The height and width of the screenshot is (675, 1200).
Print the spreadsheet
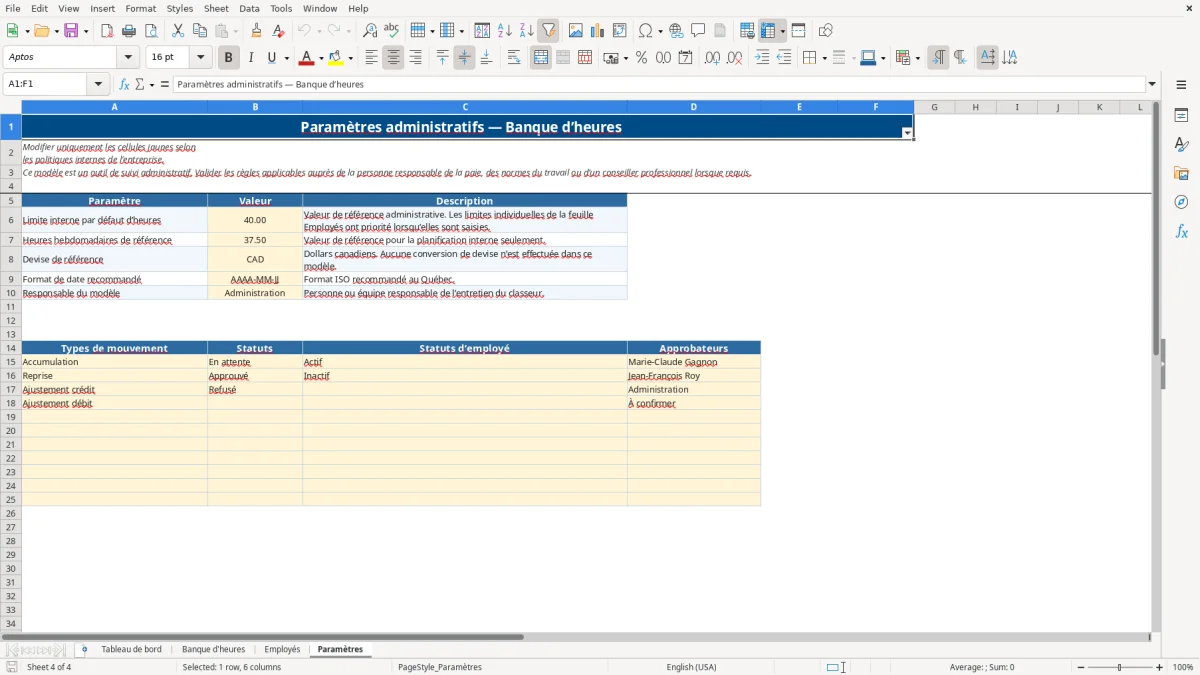tap(129, 31)
